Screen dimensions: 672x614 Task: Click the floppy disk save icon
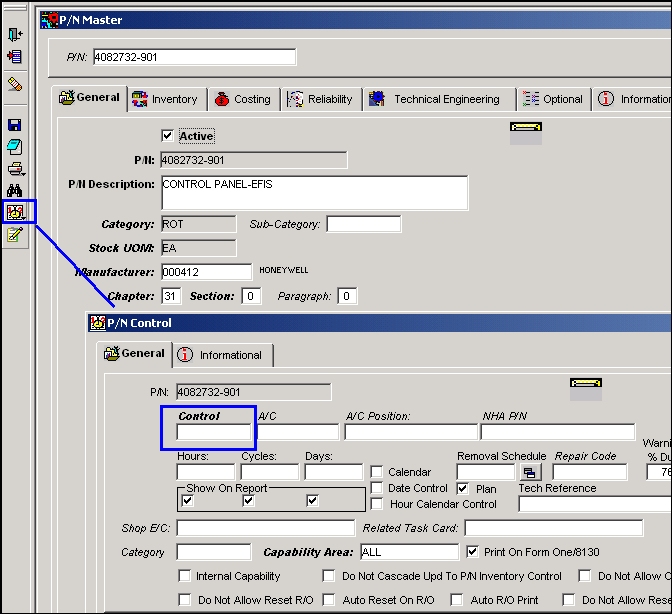15,125
